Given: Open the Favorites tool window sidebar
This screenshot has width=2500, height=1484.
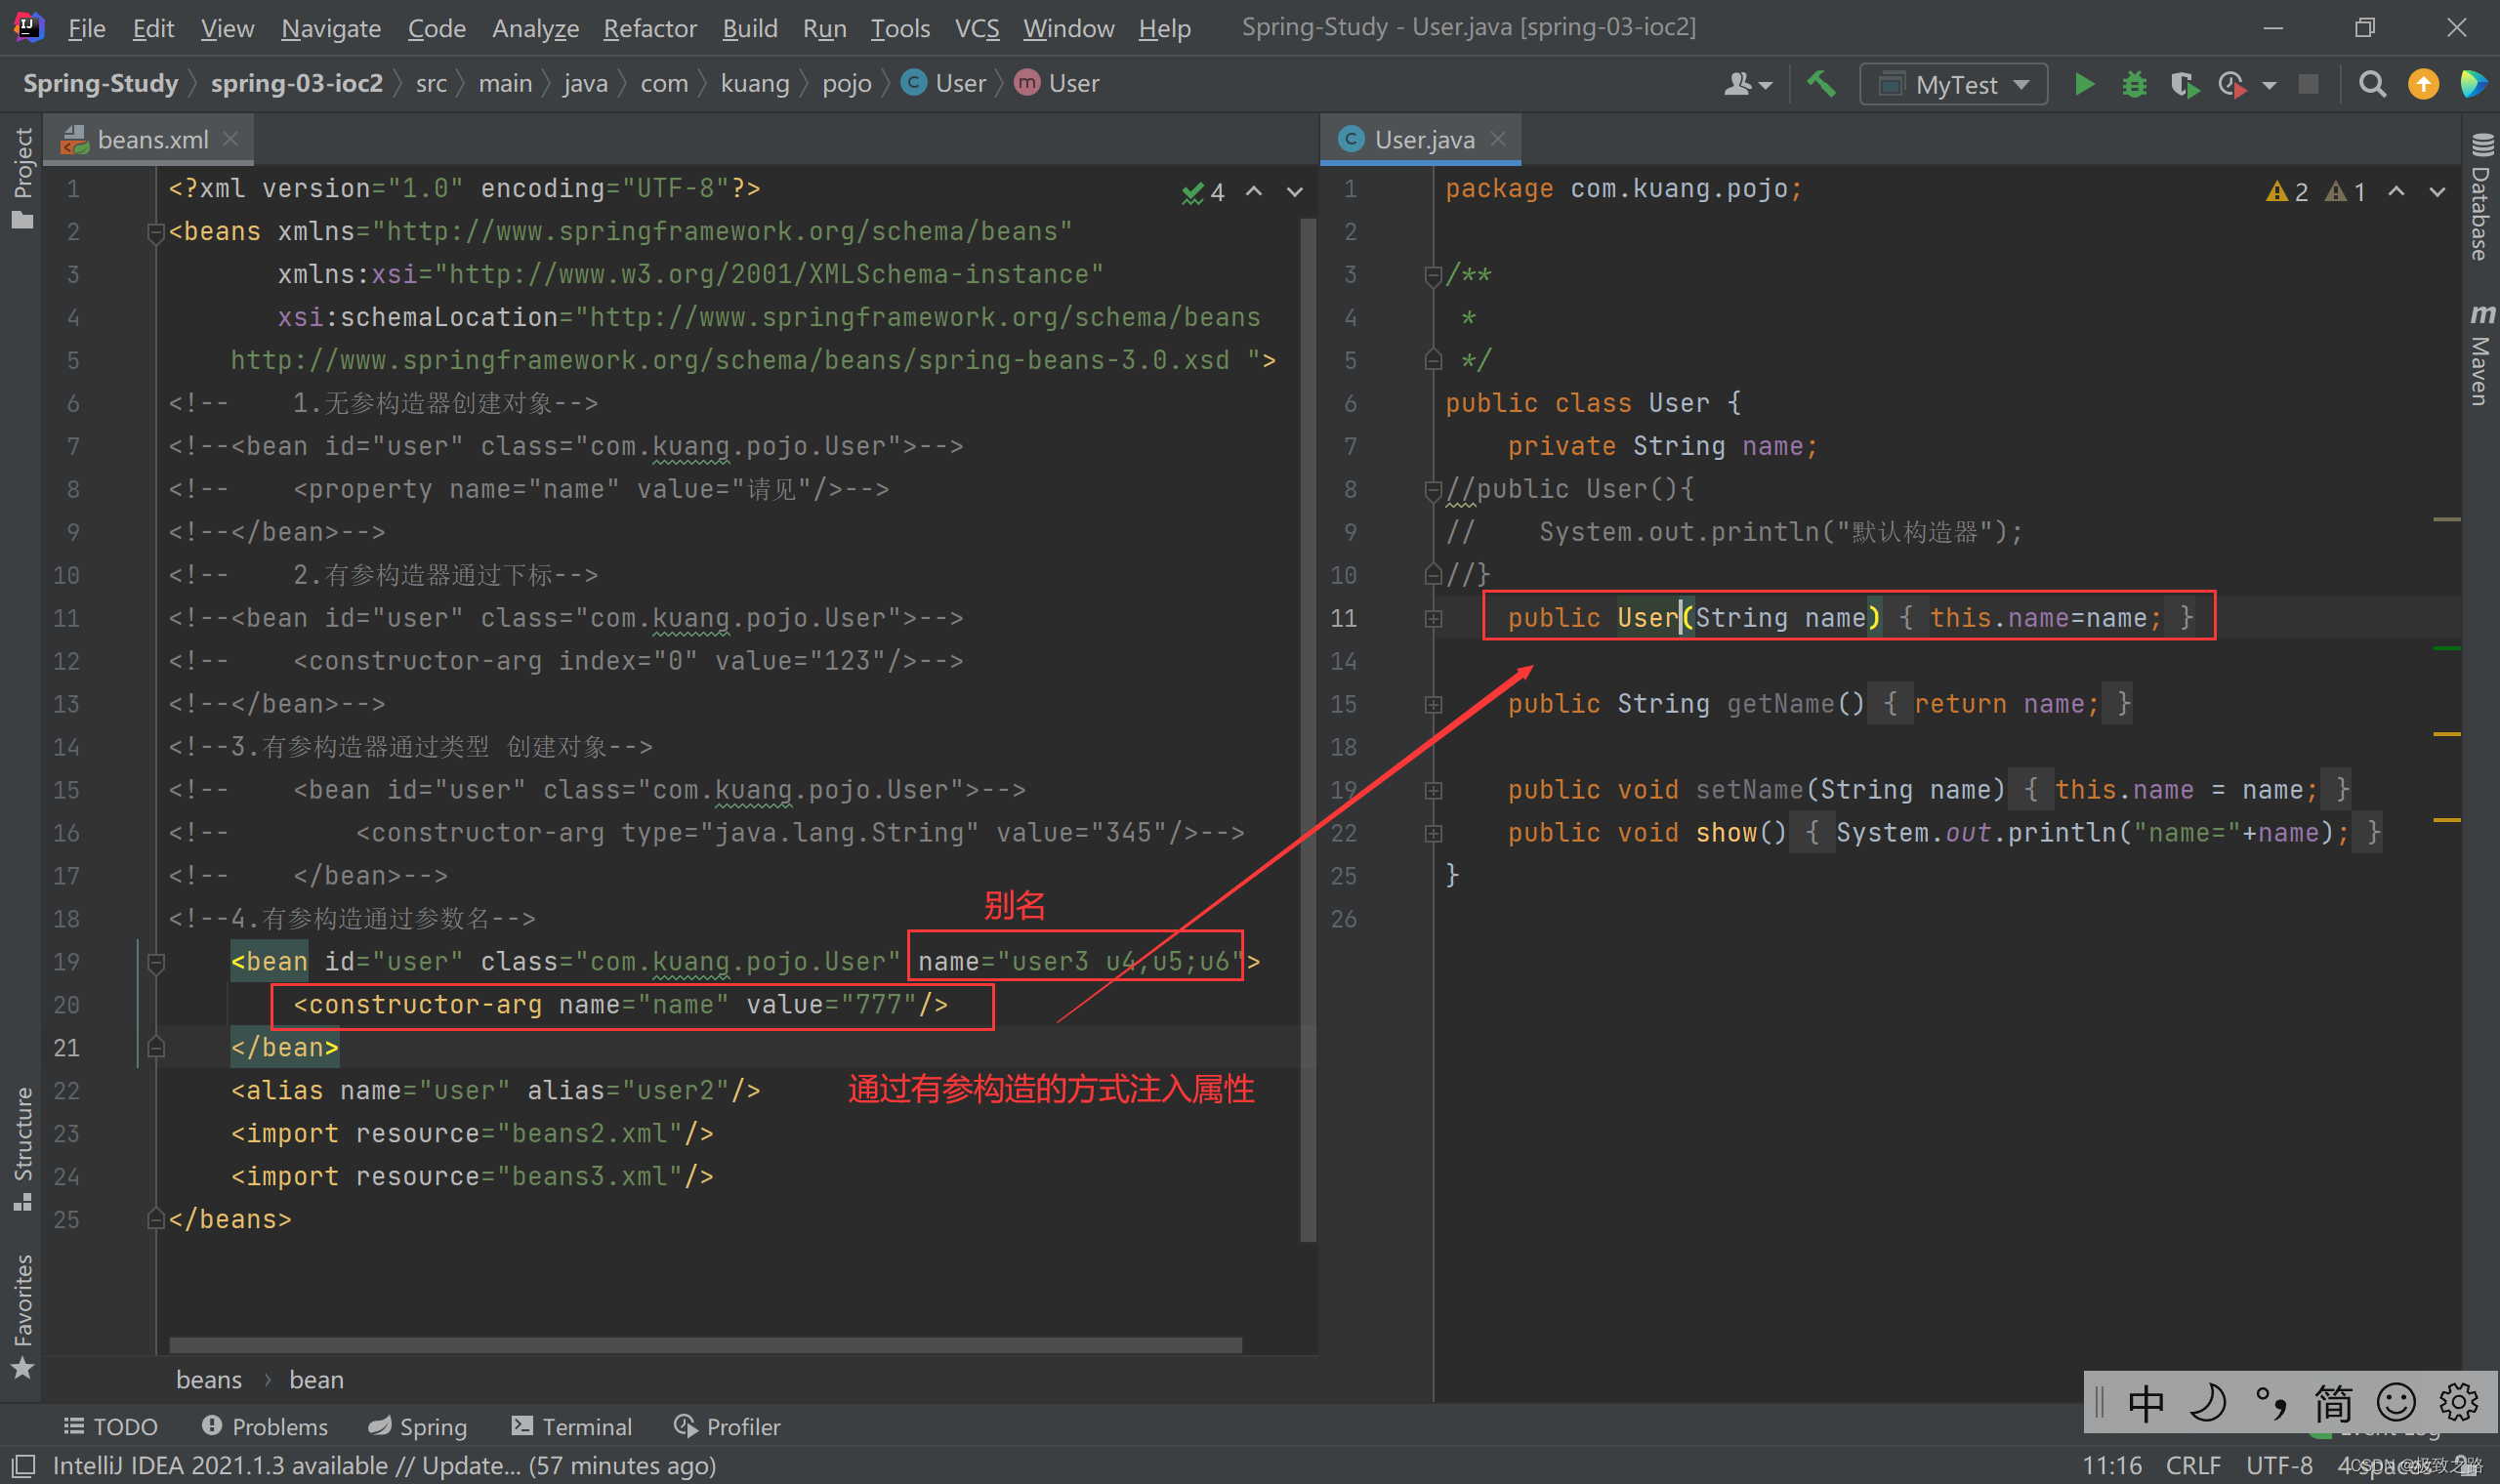Looking at the screenshot, I should (x=22, y=1315).
